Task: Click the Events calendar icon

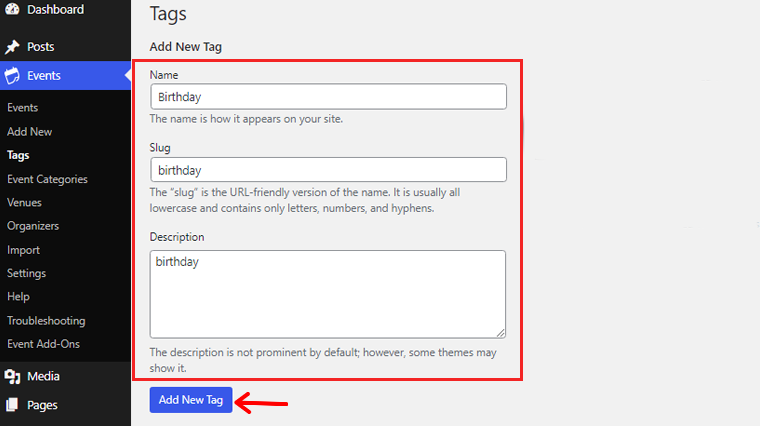Action: pos(12,76)
